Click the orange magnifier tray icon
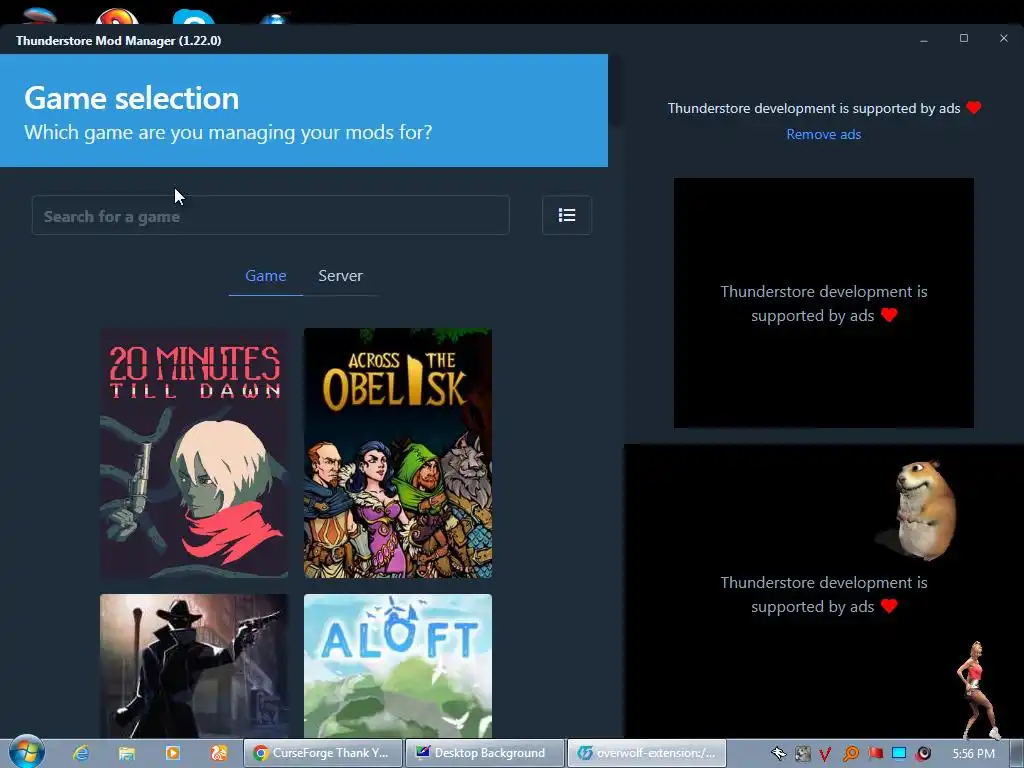The height and width of the screenshot is (768, 1024). 850,754
